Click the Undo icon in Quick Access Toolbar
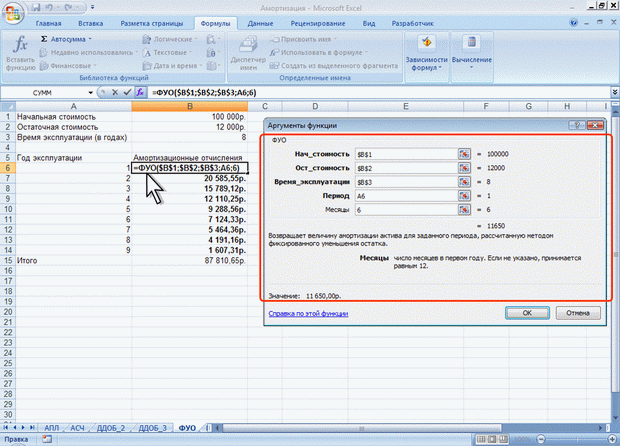 click(x=50, y=7)
